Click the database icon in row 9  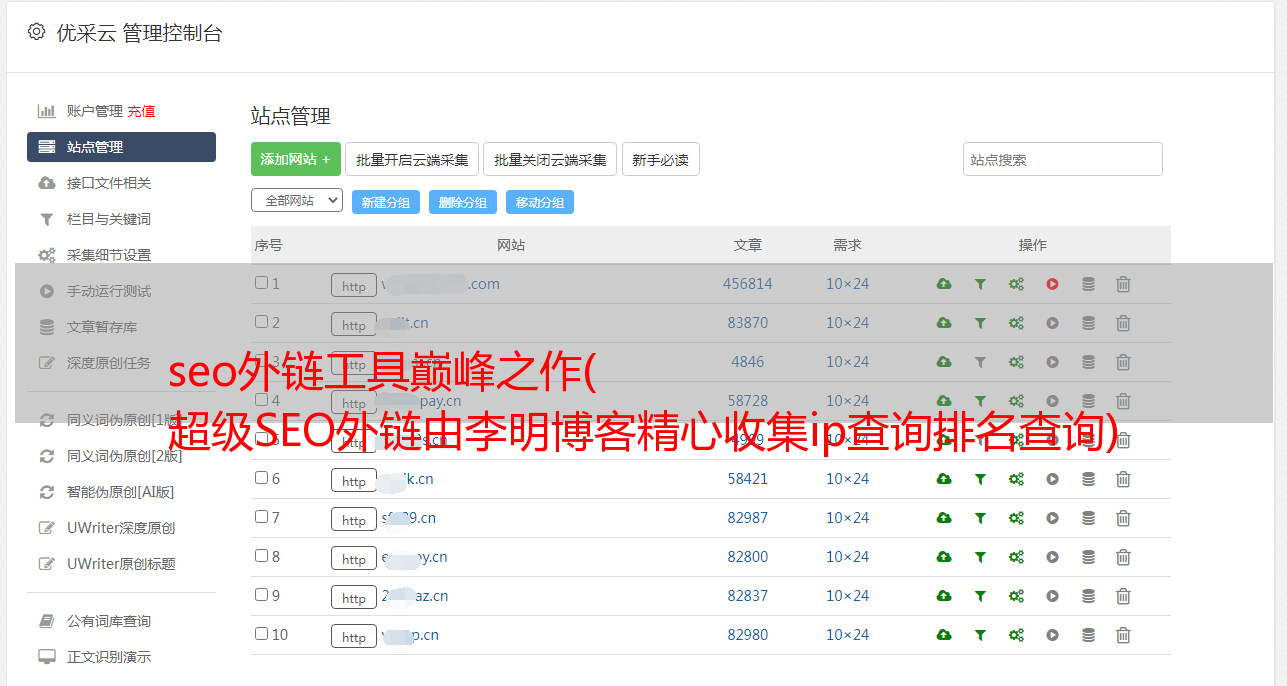coord(1088,596)
